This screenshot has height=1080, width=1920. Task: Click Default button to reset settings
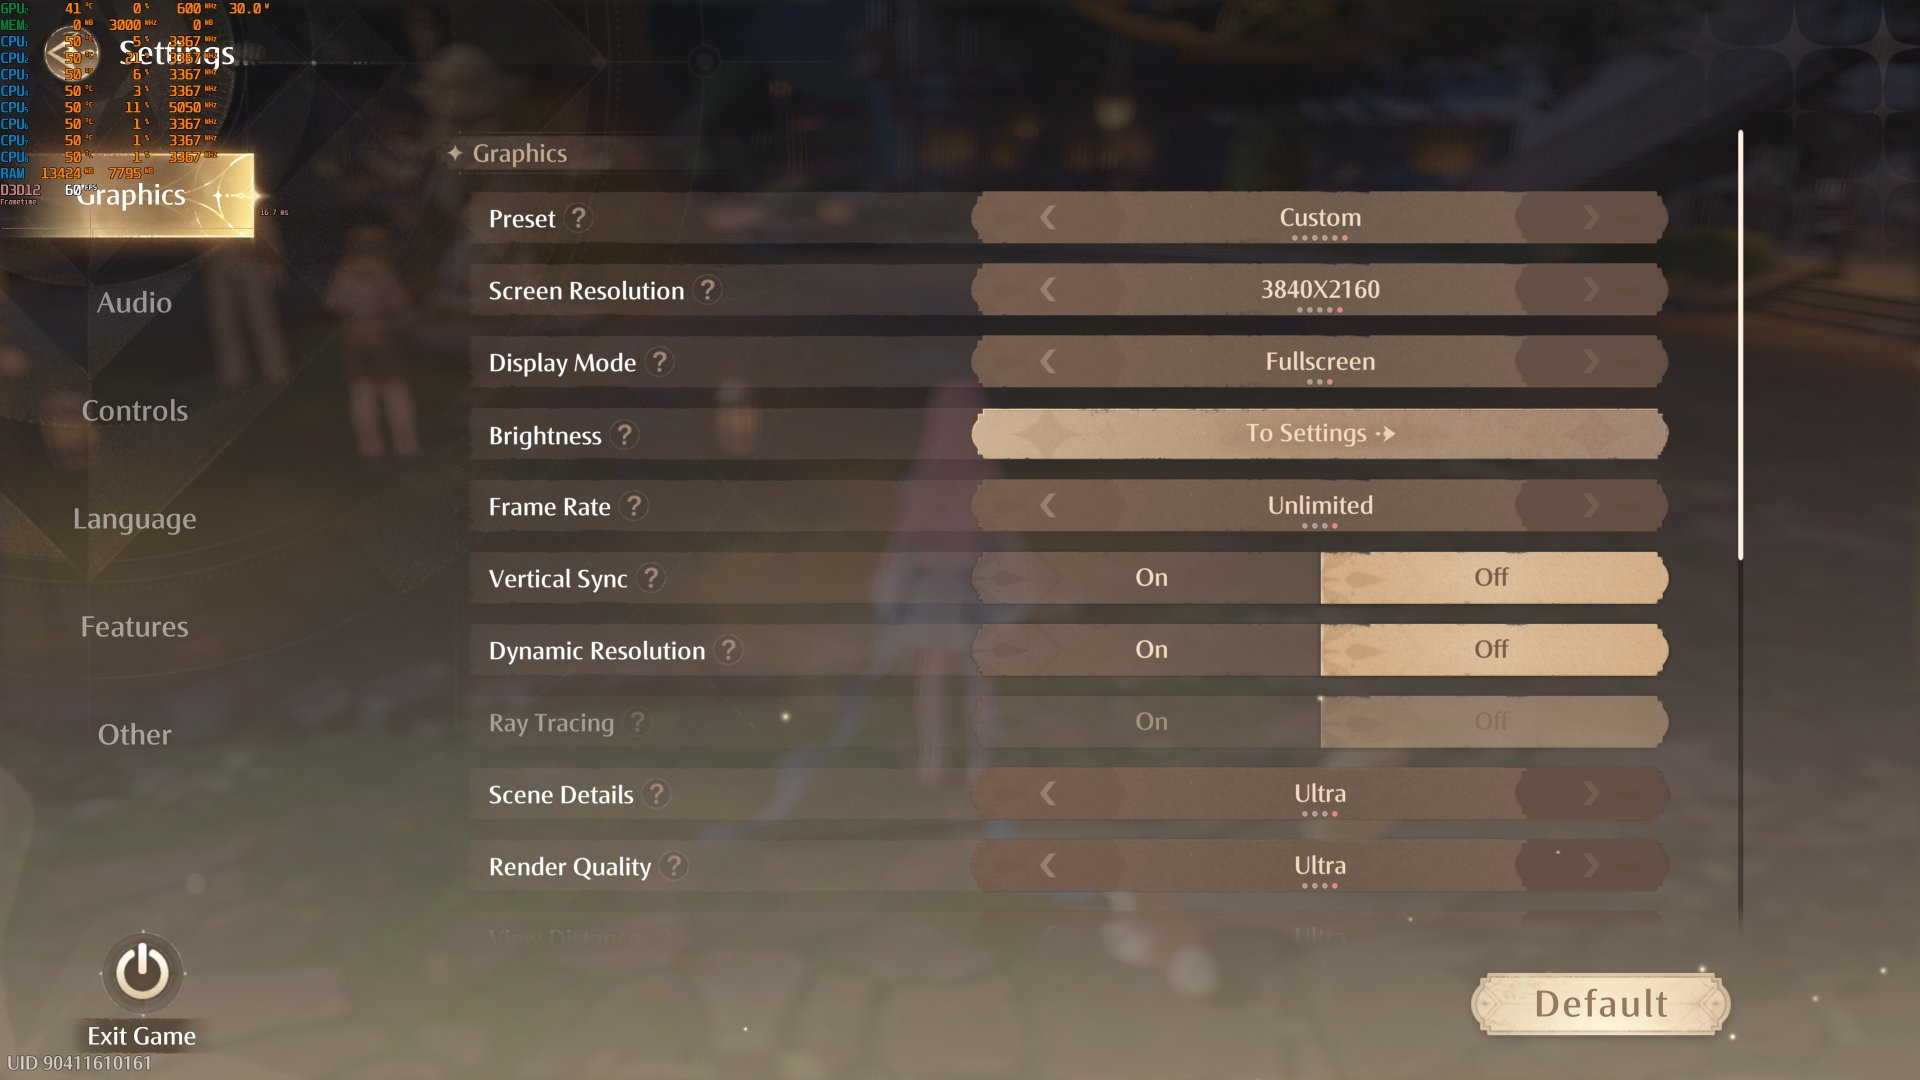point(1600,1004)
